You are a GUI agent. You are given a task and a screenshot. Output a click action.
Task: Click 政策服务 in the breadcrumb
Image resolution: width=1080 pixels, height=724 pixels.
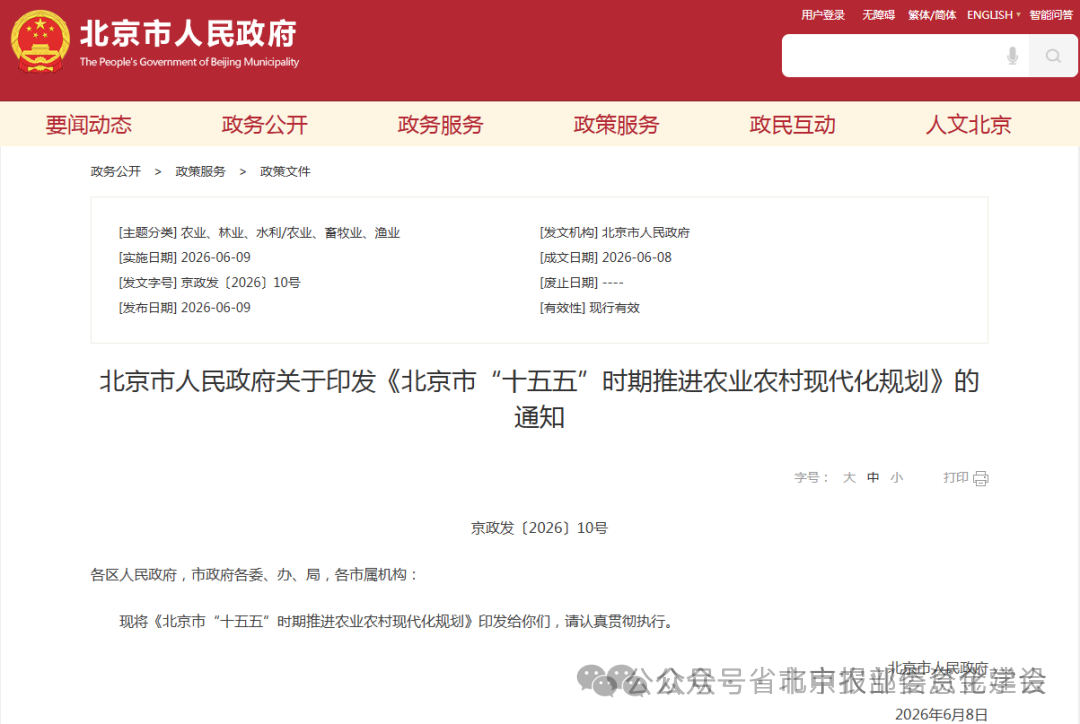(200, 172)
